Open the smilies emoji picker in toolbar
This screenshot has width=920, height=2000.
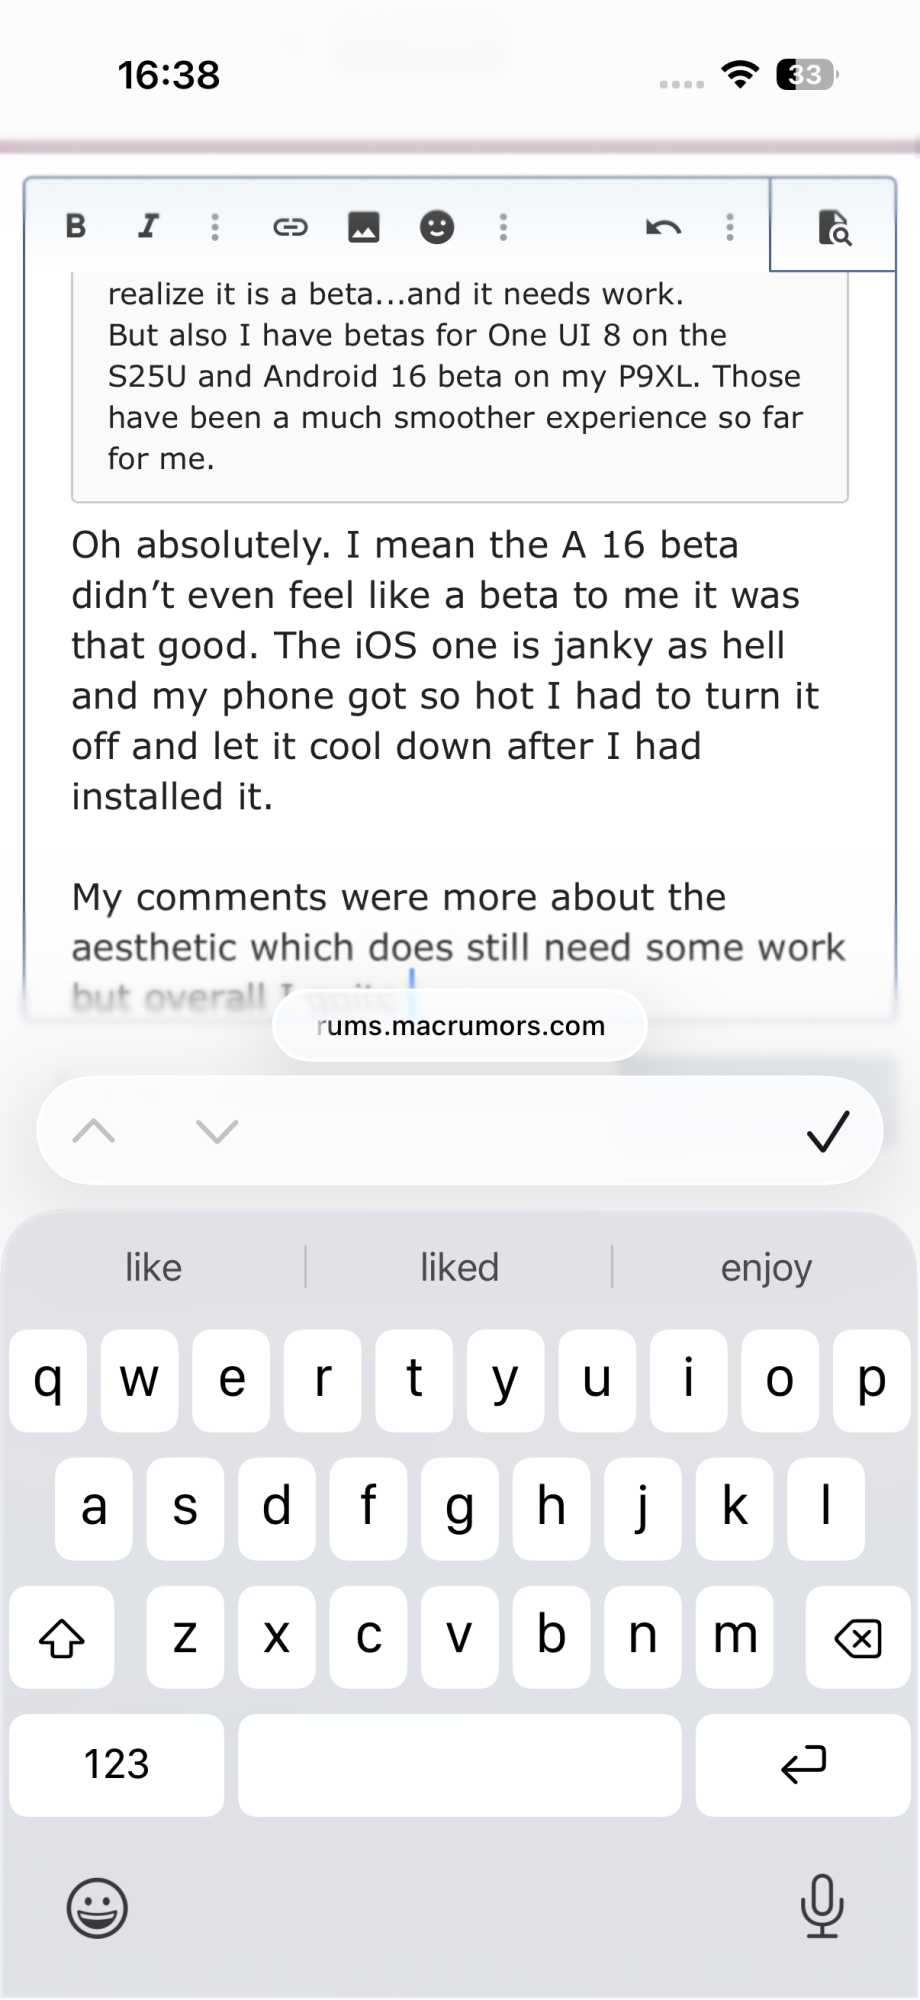pos(437,227)
